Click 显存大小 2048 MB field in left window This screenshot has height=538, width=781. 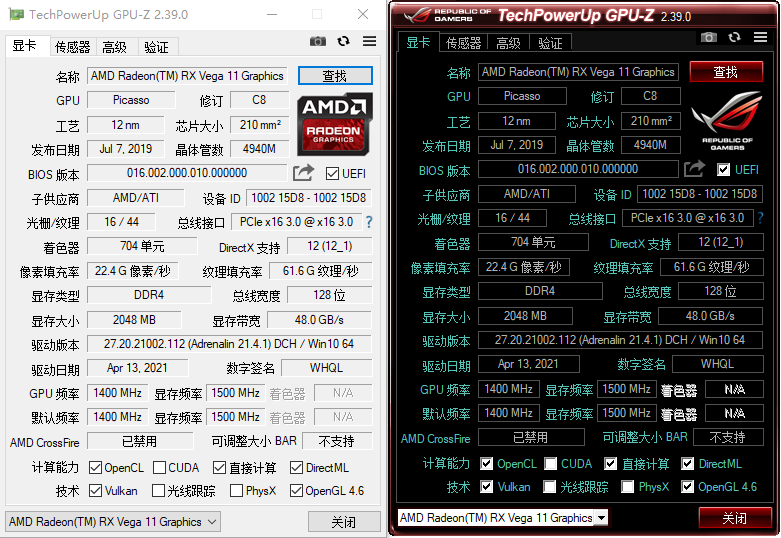point(134,320)
